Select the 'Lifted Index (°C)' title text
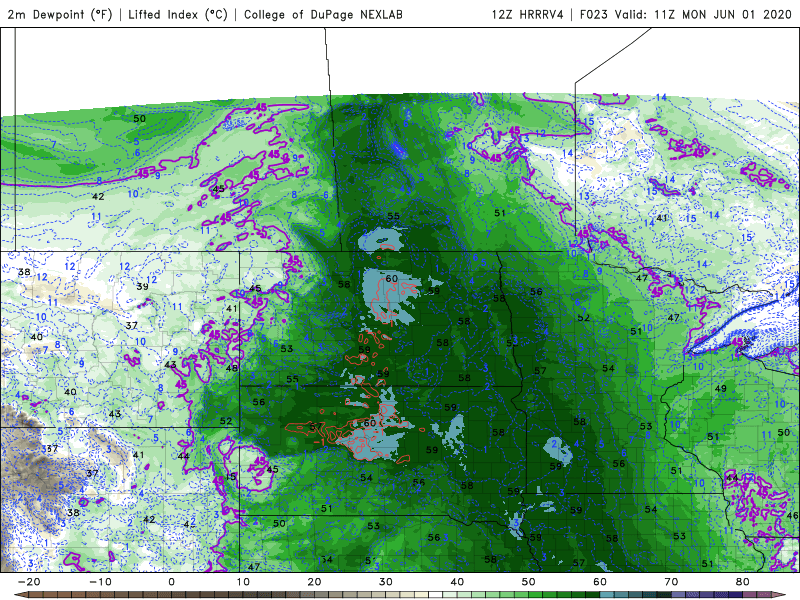Viewport: 800px width, 600px height. 178,14
